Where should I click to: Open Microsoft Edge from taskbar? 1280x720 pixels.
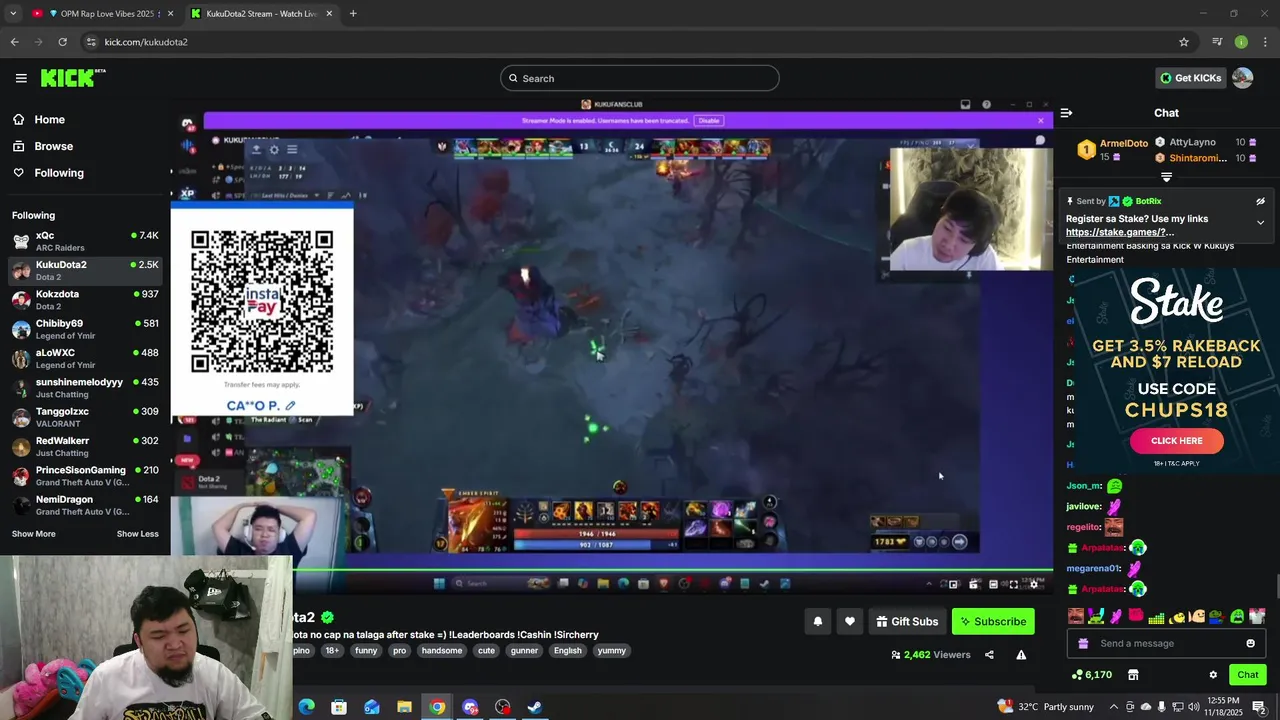point(306,707)
